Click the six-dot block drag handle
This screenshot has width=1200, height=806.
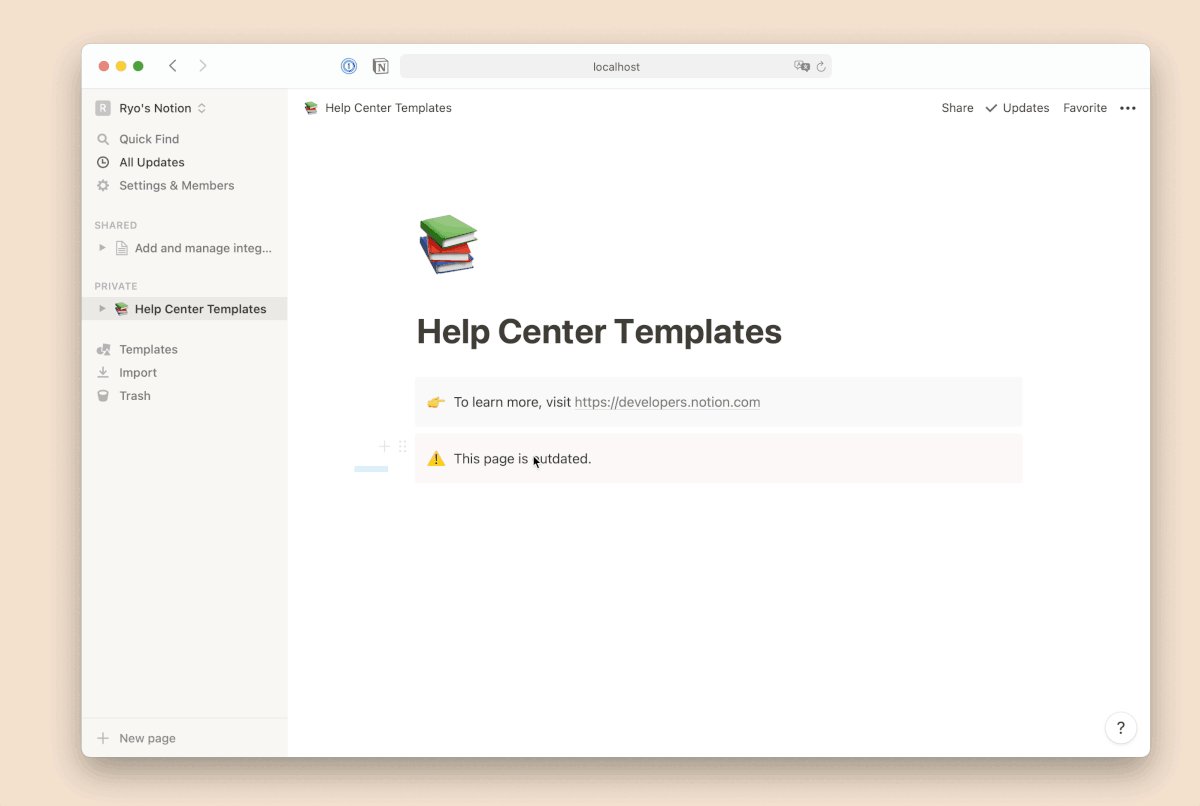(x=402, y=446)
